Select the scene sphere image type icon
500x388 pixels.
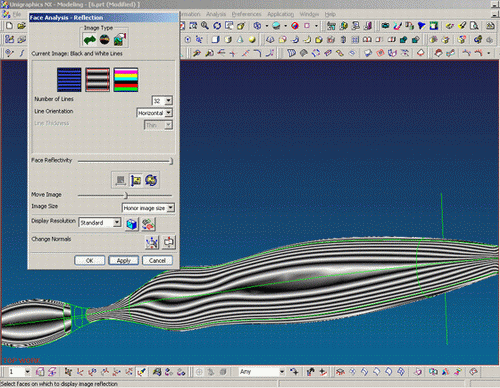pos(105,40)
